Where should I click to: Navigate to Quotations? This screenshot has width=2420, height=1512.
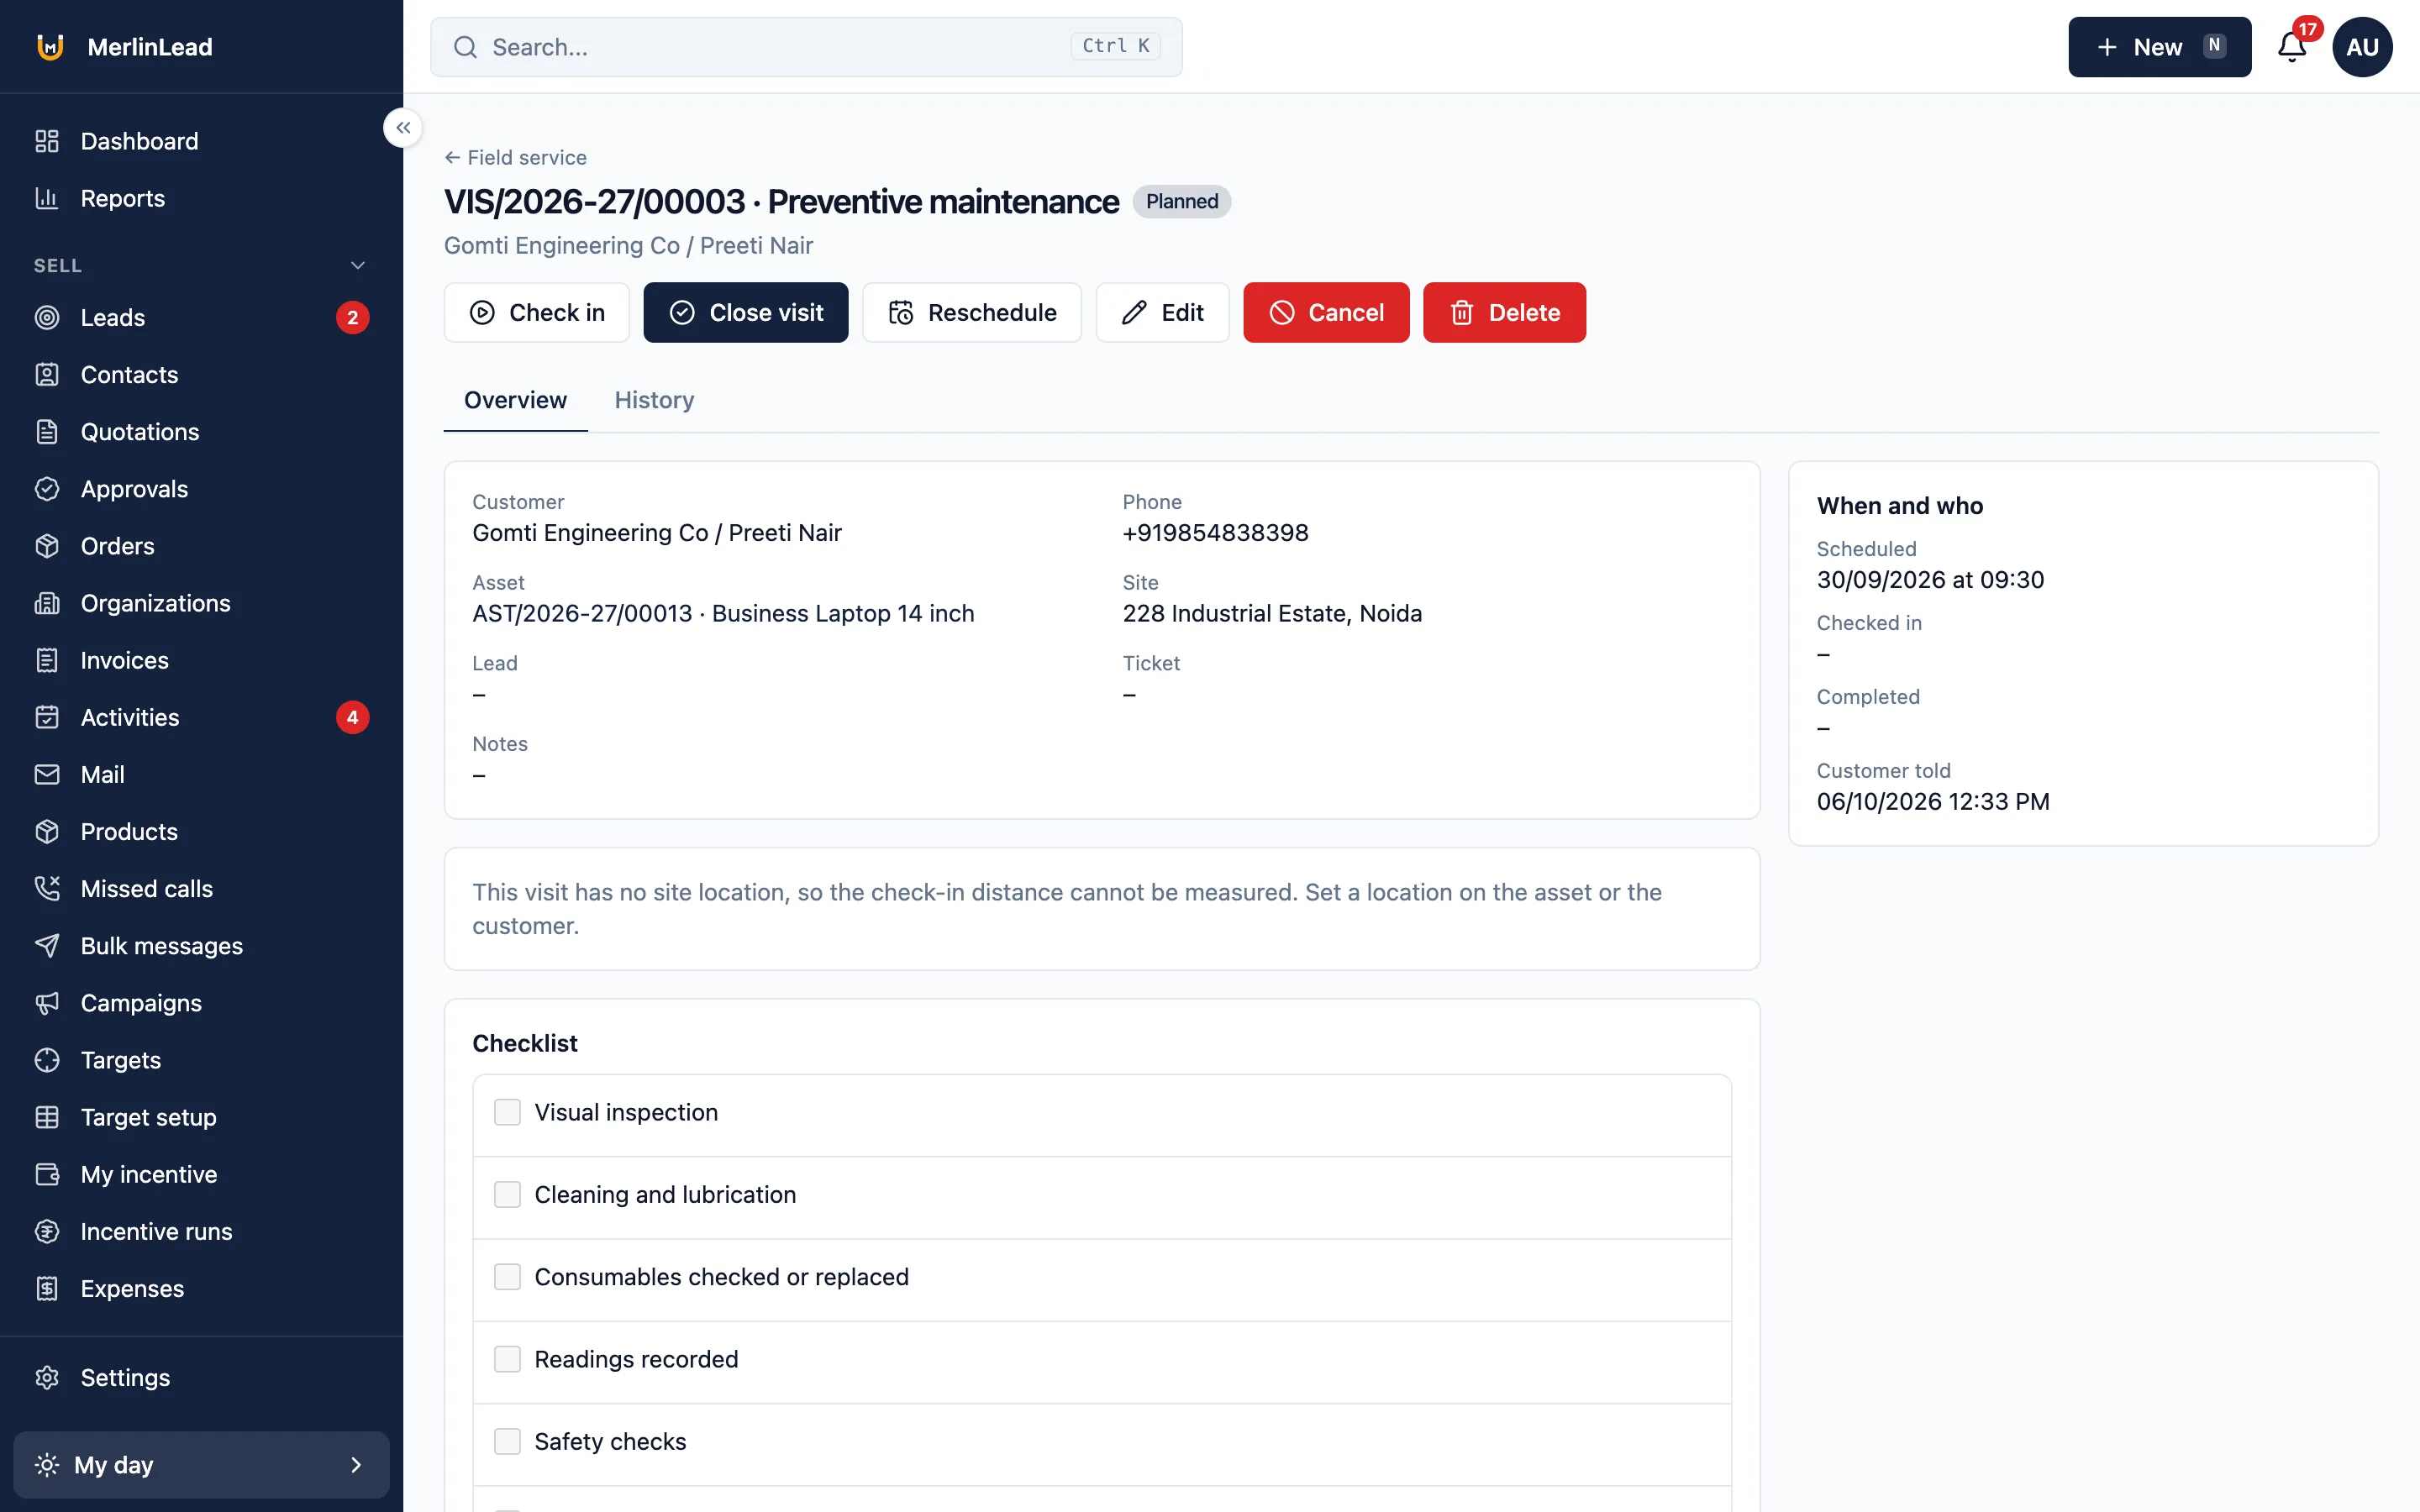tap(201, 431)
